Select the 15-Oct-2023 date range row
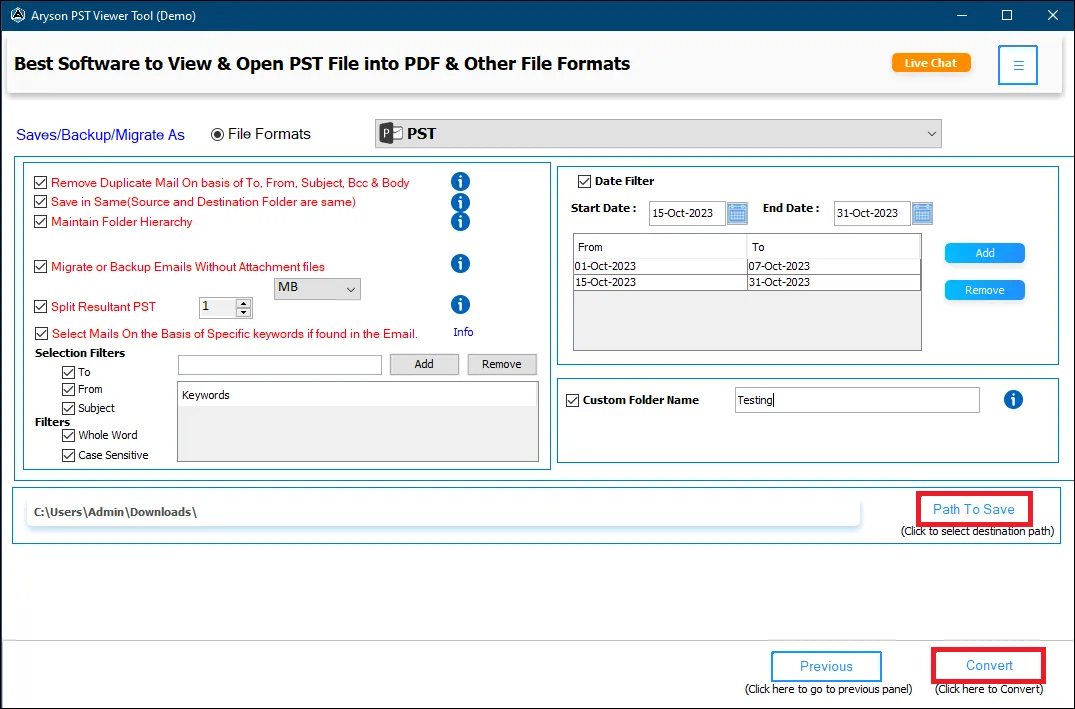The width and height of the screenshot is (1075, 709). coord(747,283)
